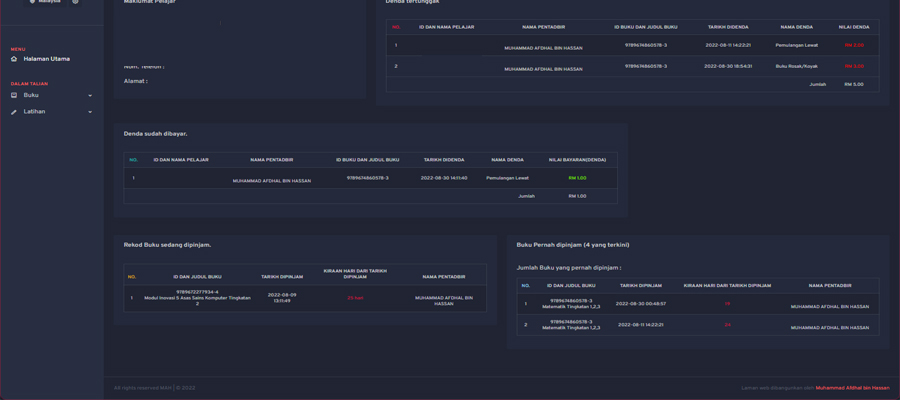Expand the Latihan dropdown arrow

(90, 112)
